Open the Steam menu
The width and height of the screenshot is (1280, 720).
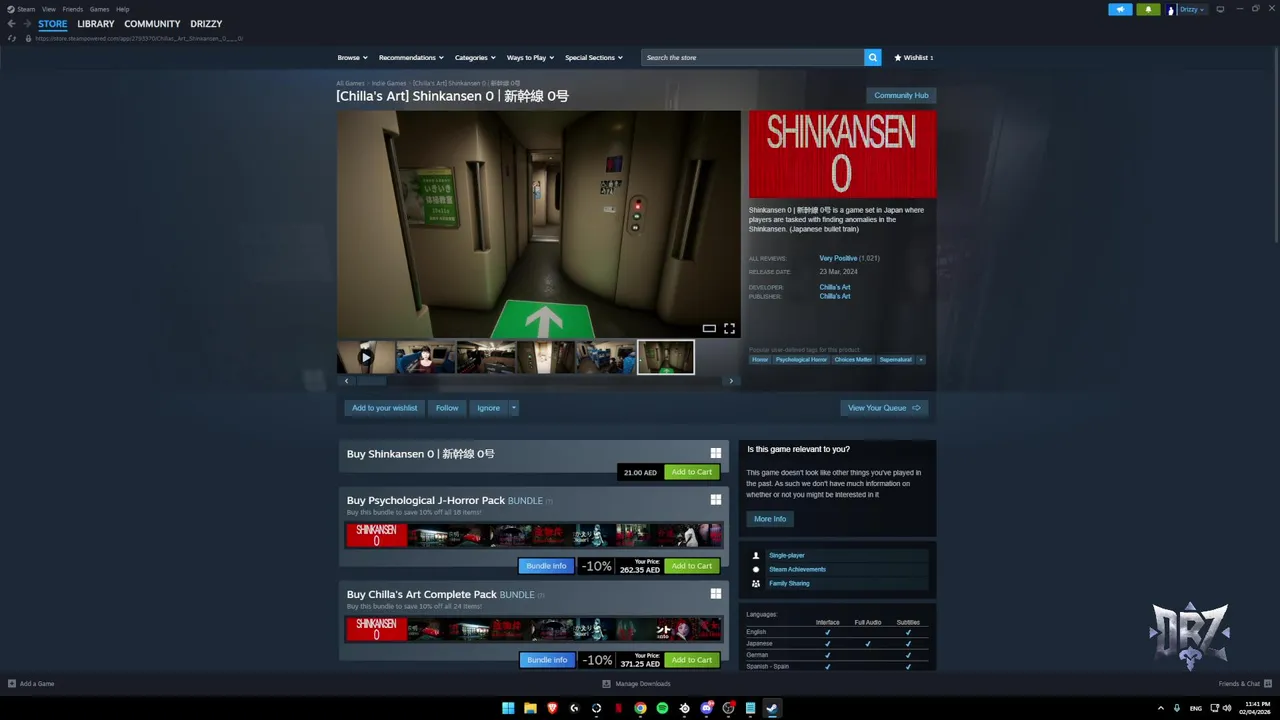pyautogui.click(x=21, y=9)
